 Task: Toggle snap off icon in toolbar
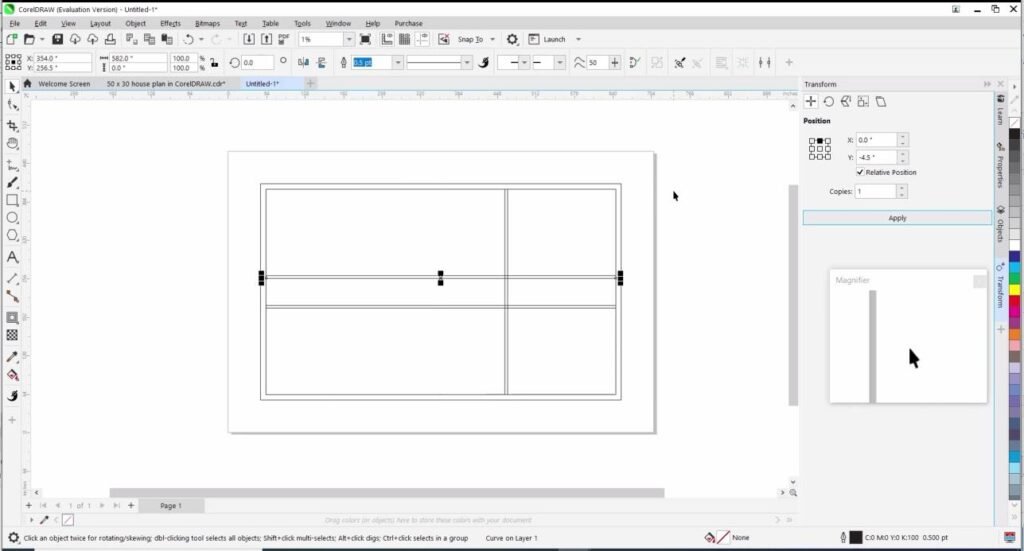443,39
